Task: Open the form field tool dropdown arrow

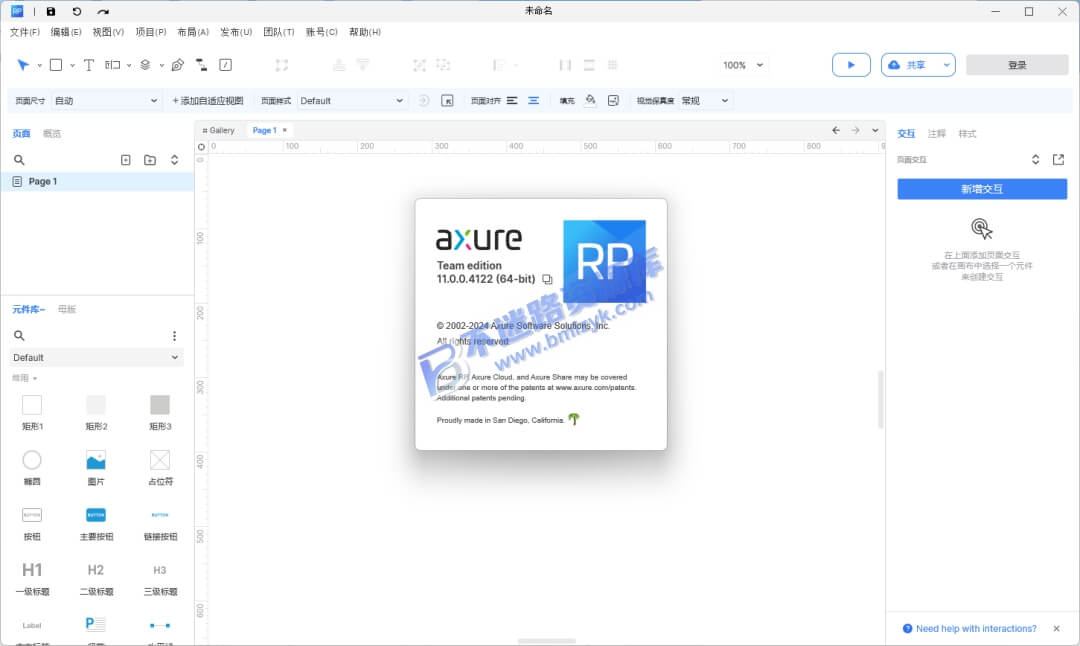Action: point(129,65)
